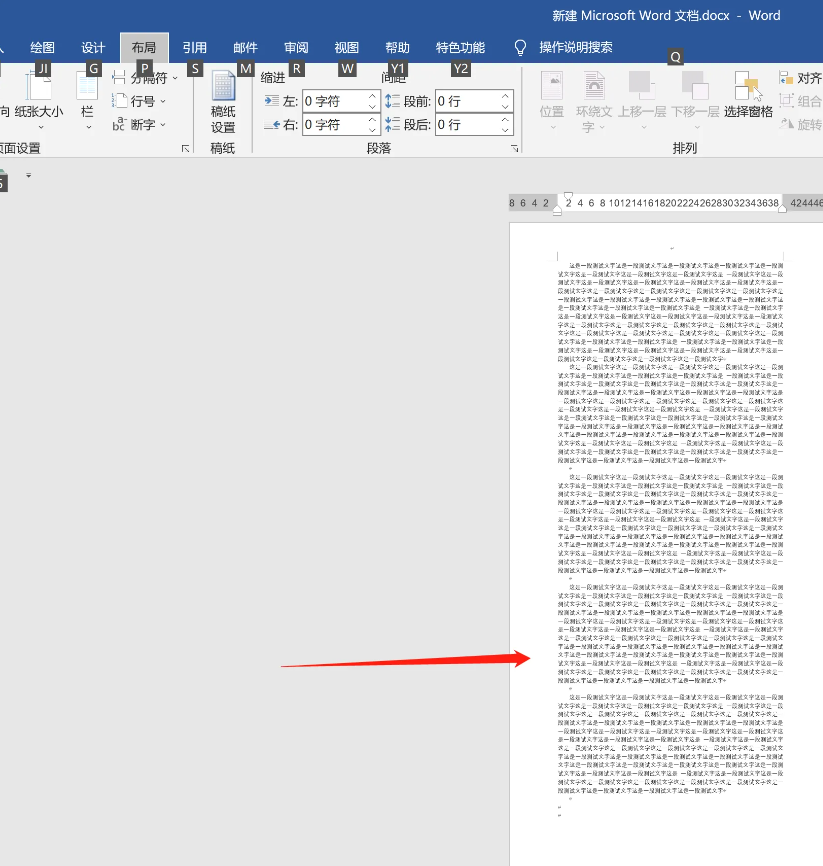Click inside the first paragraph of the document
The height and width of the screenshot is (866, 823).
coord(670,312)
